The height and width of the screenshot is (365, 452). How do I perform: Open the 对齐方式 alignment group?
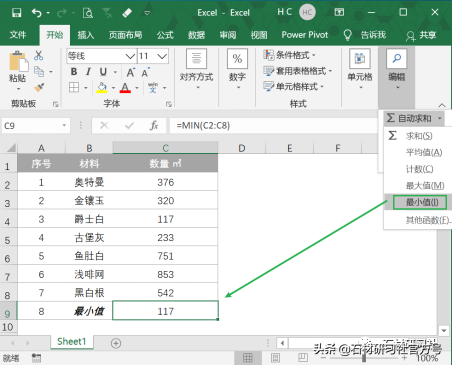tap(196, 69)
